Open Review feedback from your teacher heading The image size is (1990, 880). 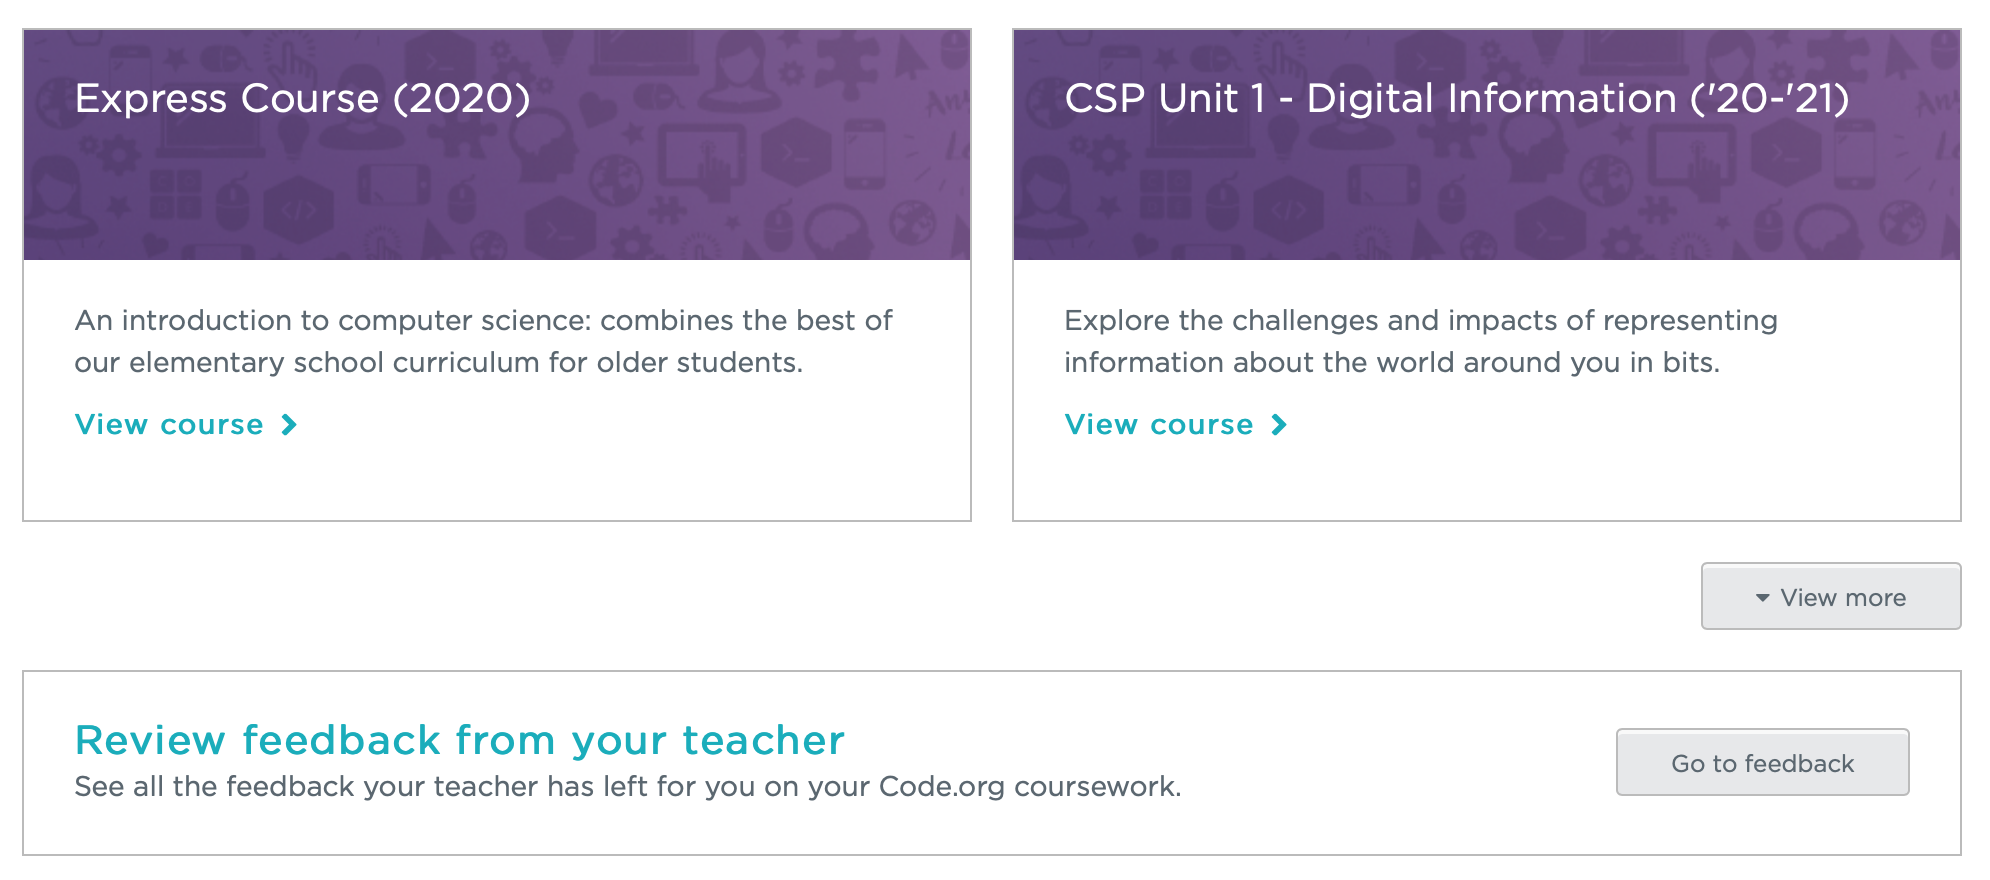click(x=460, y=740)
